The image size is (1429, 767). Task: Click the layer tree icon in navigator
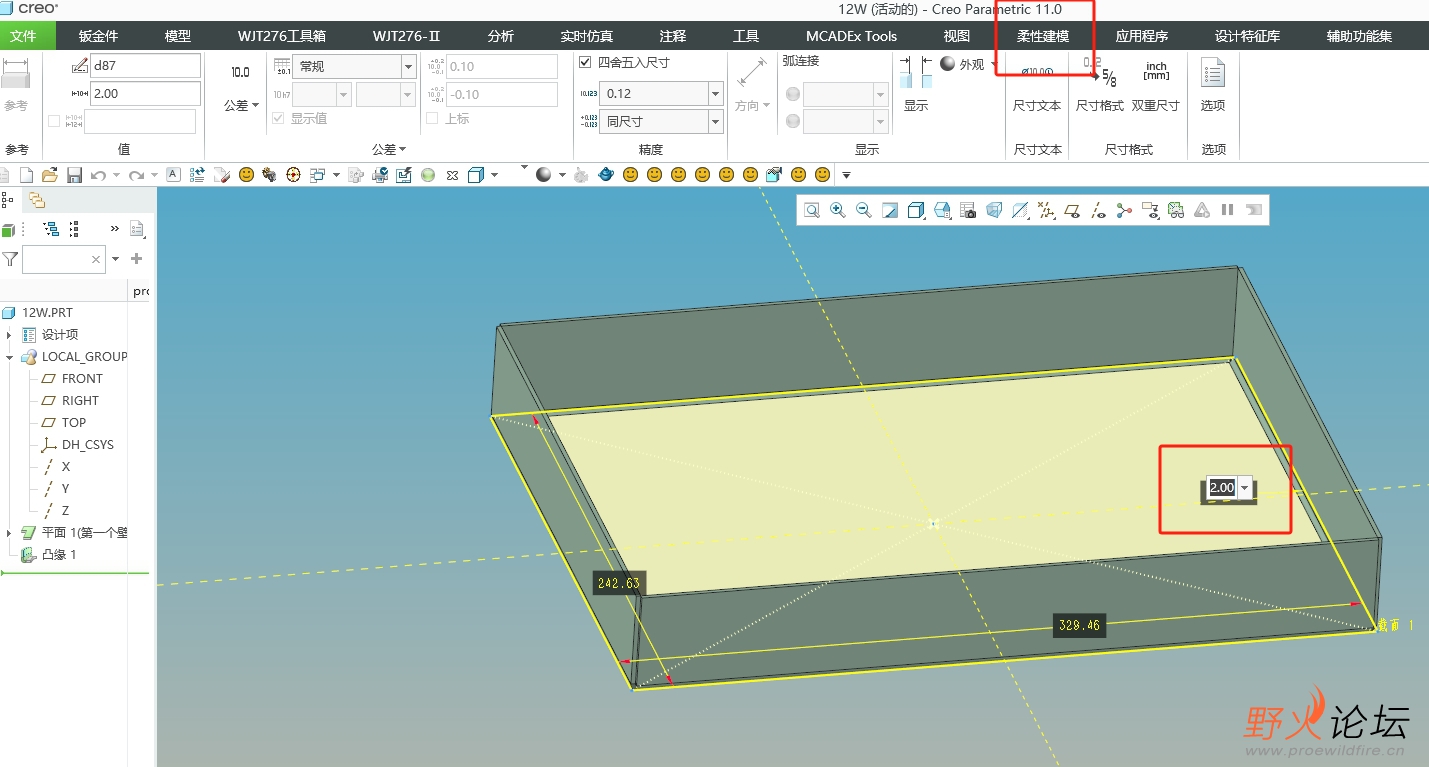click(x=37, y=200)
